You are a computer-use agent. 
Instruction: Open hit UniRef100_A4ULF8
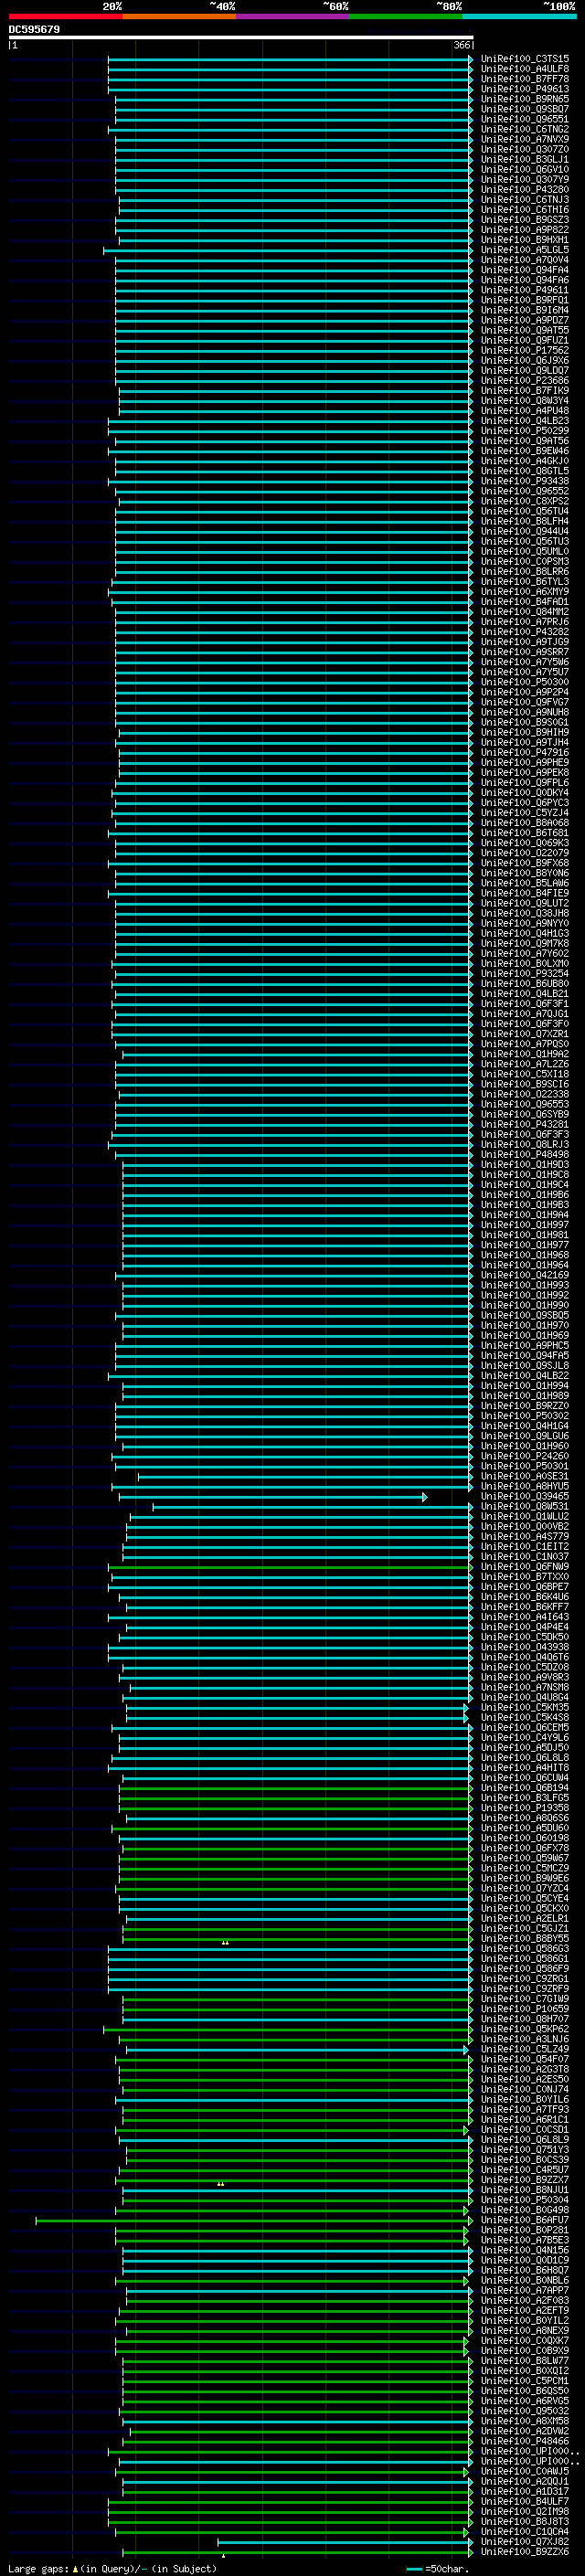point(525,69)
